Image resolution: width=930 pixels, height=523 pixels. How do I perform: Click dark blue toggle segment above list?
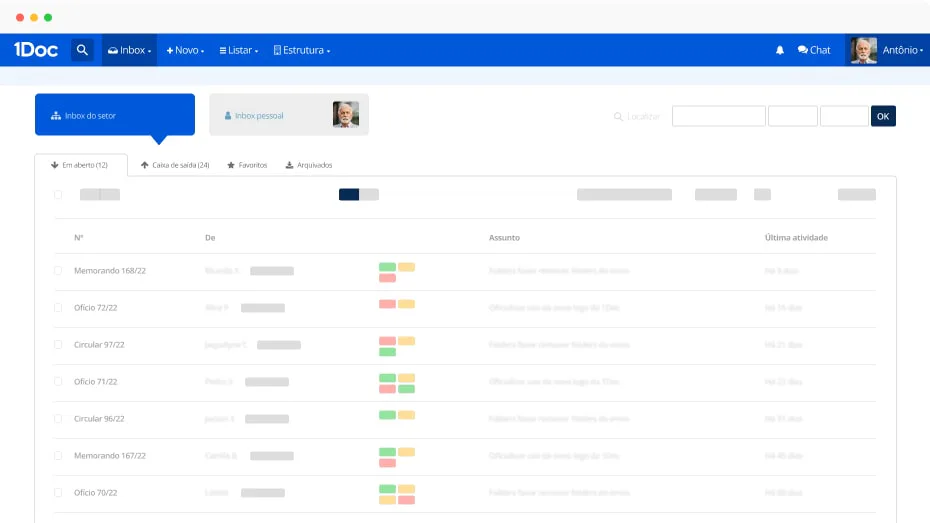pos(349,194)
